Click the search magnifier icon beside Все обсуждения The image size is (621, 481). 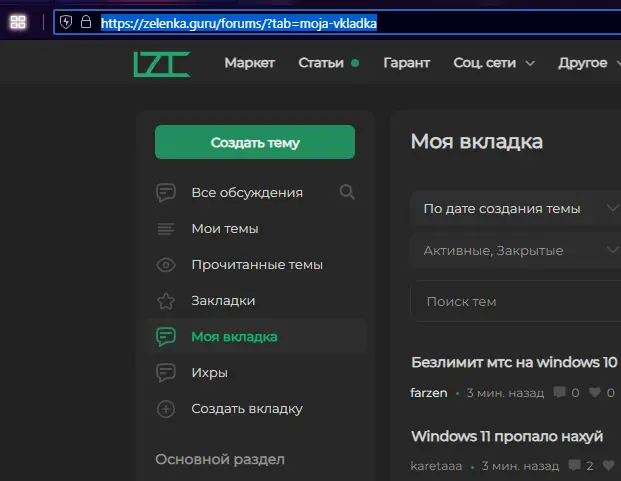(x=347, y=192)
